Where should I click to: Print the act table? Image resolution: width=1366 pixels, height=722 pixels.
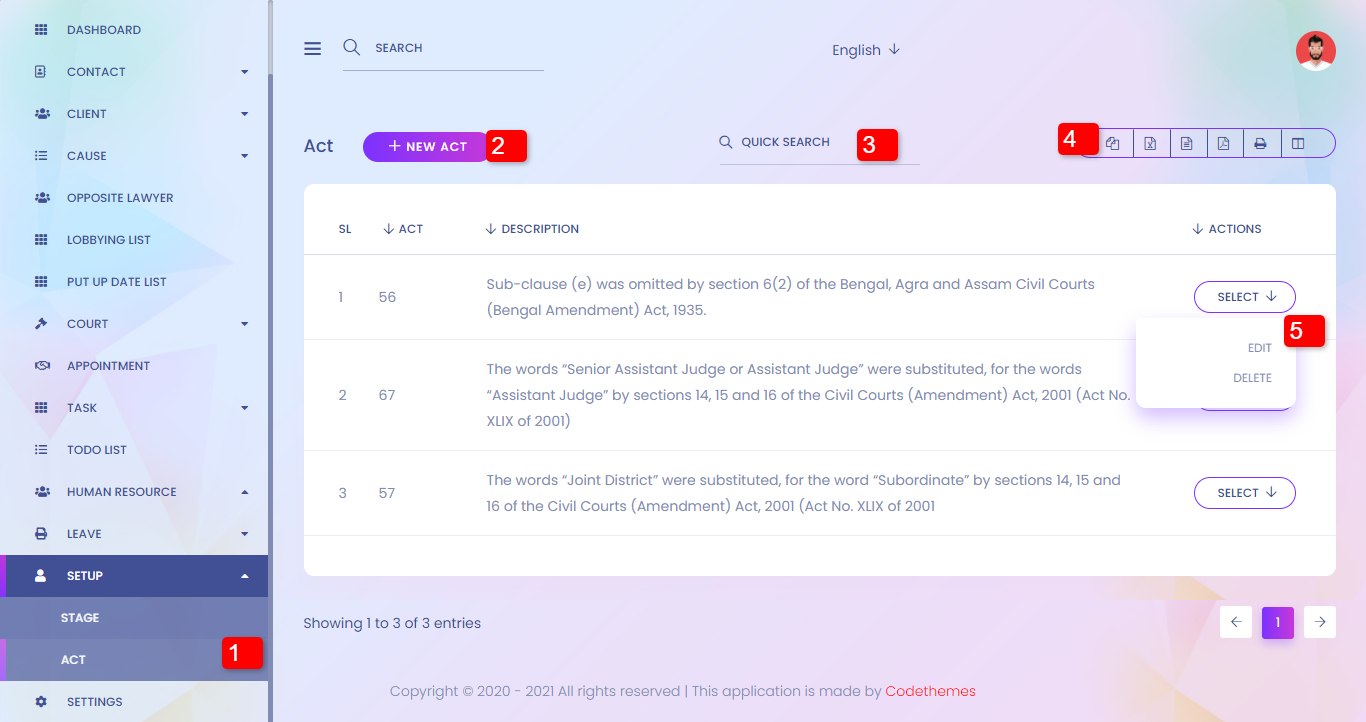point(1260,144)
